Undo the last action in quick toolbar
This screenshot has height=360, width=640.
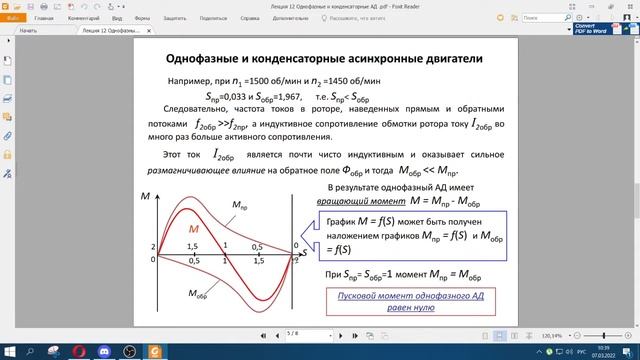(84, 7)
